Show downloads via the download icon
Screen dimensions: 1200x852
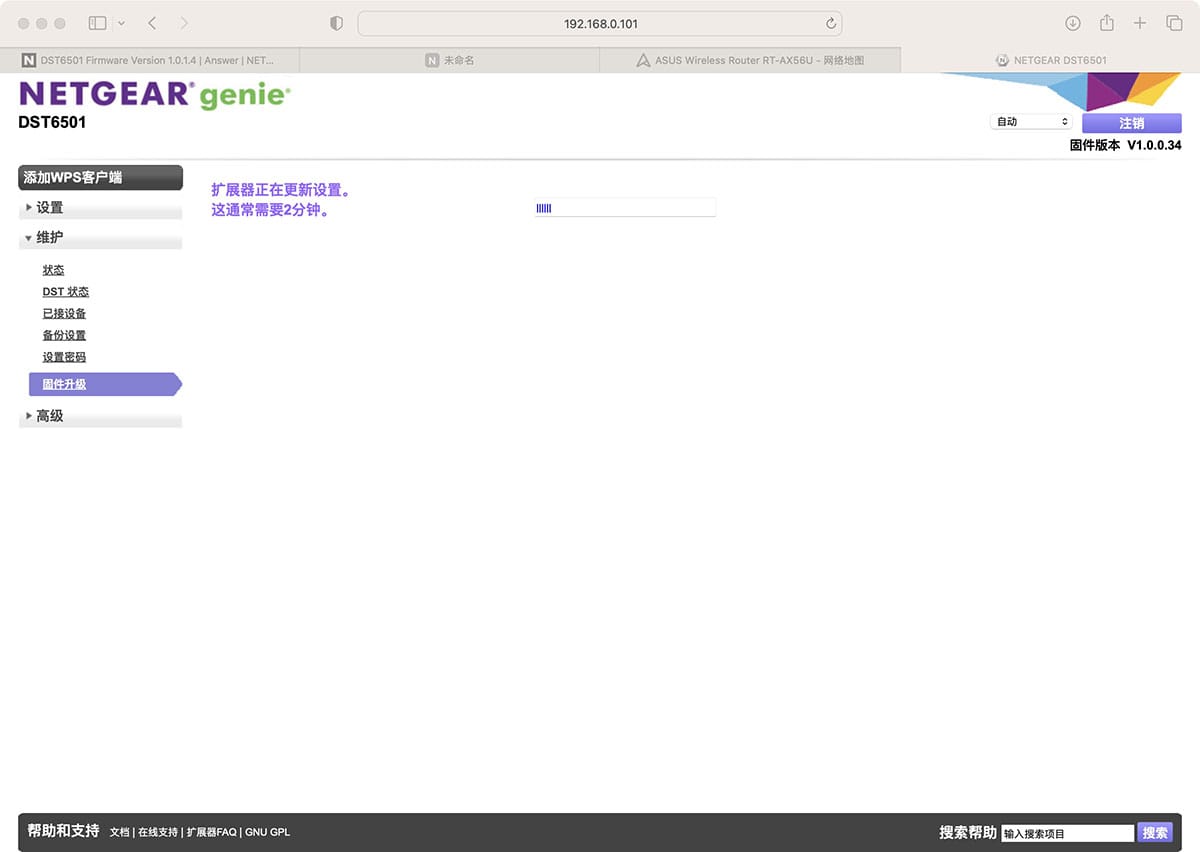tap(1073, 23)
